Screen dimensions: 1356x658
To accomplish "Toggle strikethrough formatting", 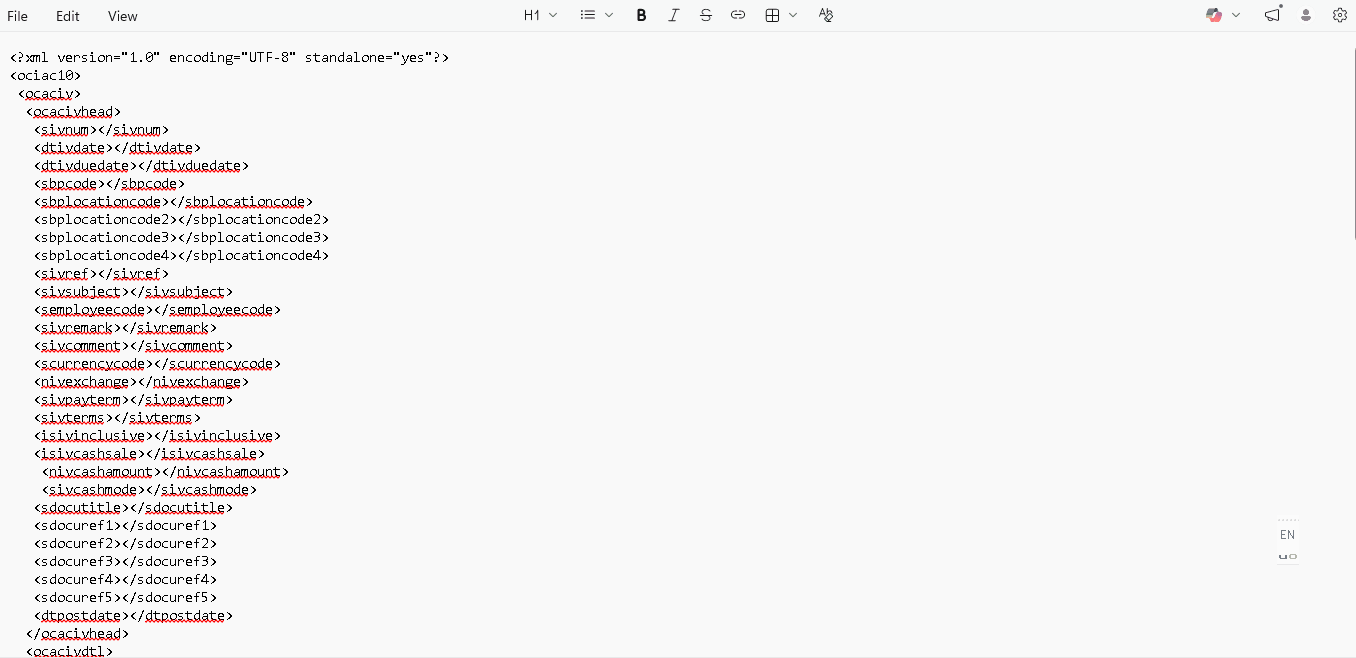I will [706, 15].
